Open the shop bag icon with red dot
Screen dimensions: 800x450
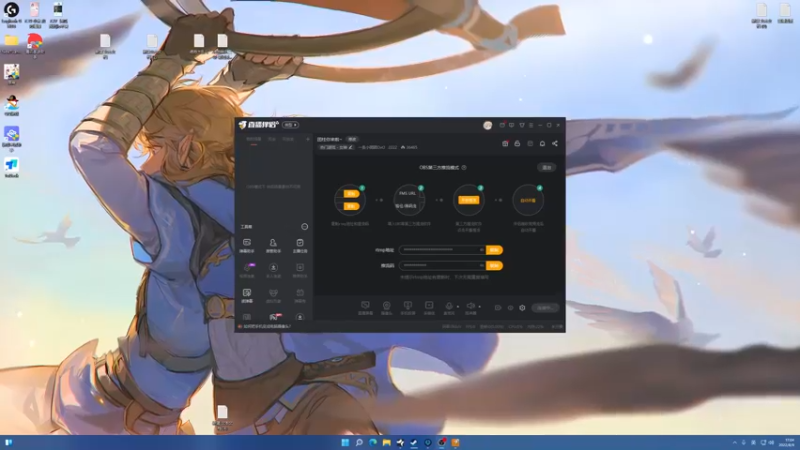505,144
